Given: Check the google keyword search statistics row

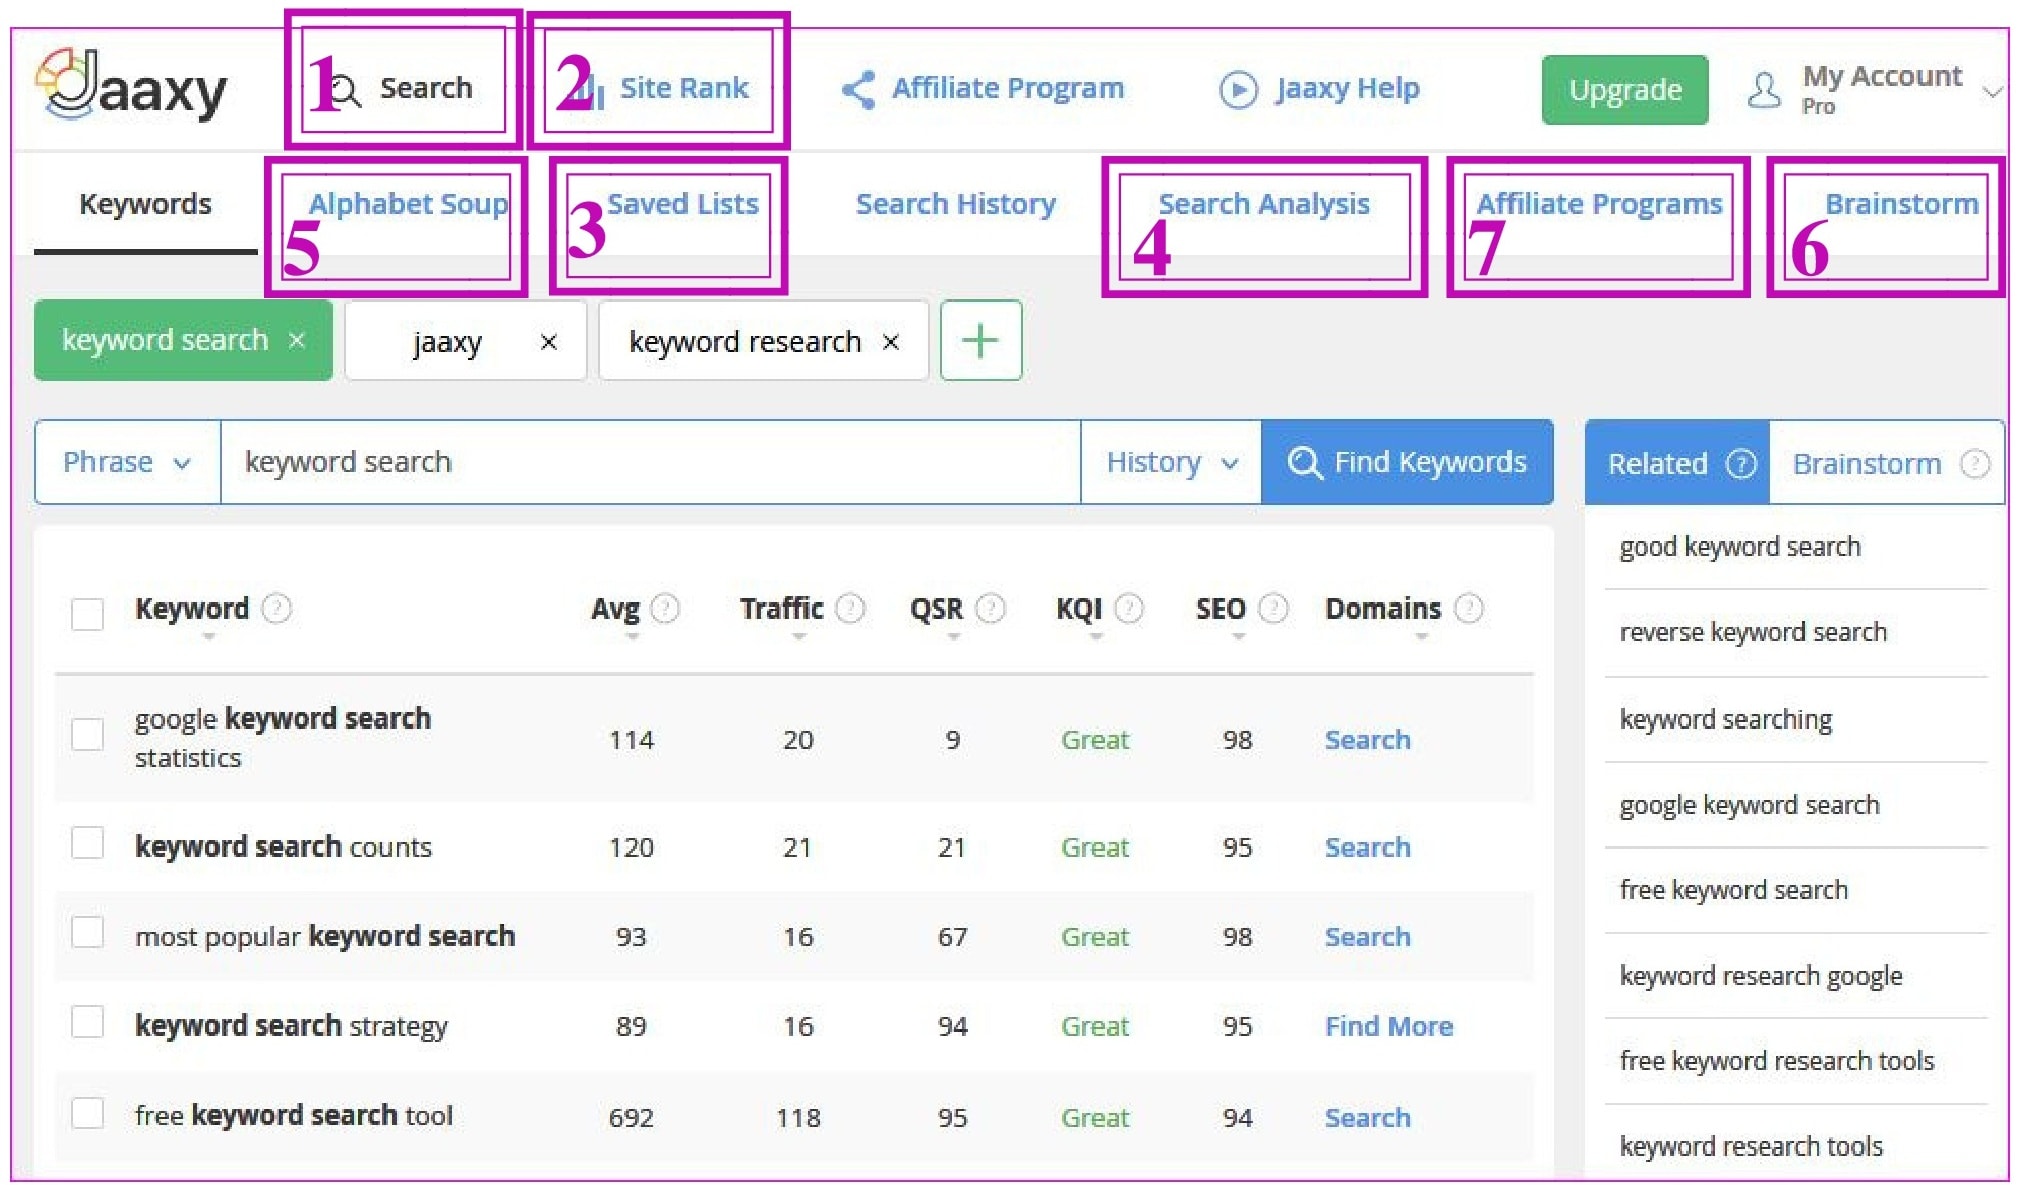Looking at the screenshot, I should [x=88, y=735].
